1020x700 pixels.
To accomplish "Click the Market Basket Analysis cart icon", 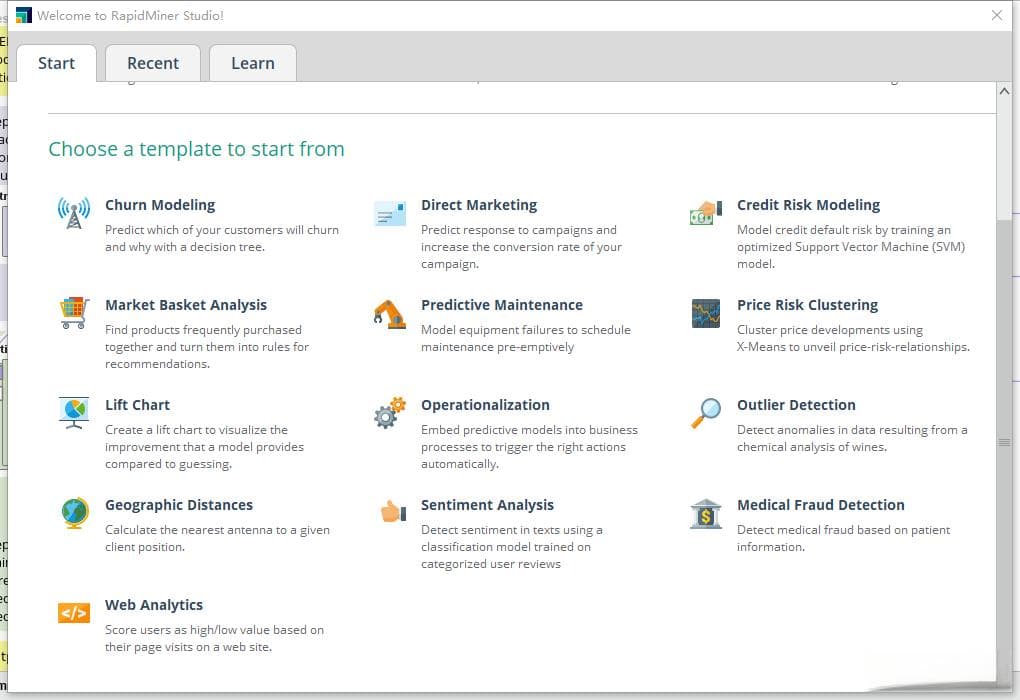I will (x=74, y=313).
